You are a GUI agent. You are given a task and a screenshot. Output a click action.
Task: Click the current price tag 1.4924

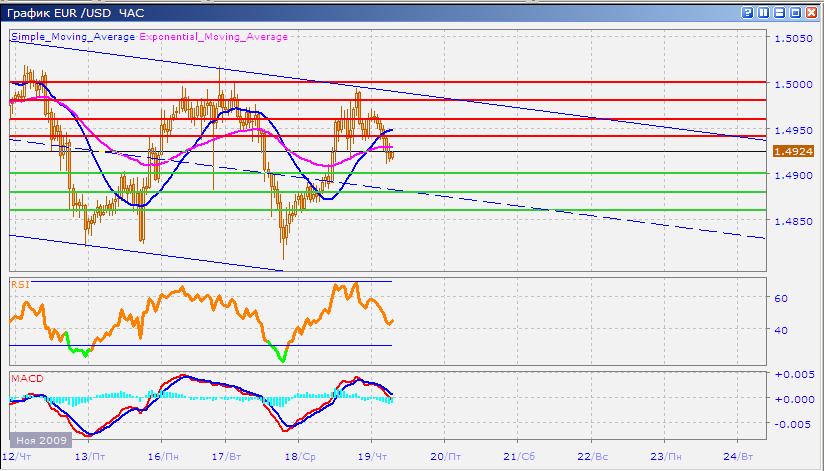click(x=794, y=152)
